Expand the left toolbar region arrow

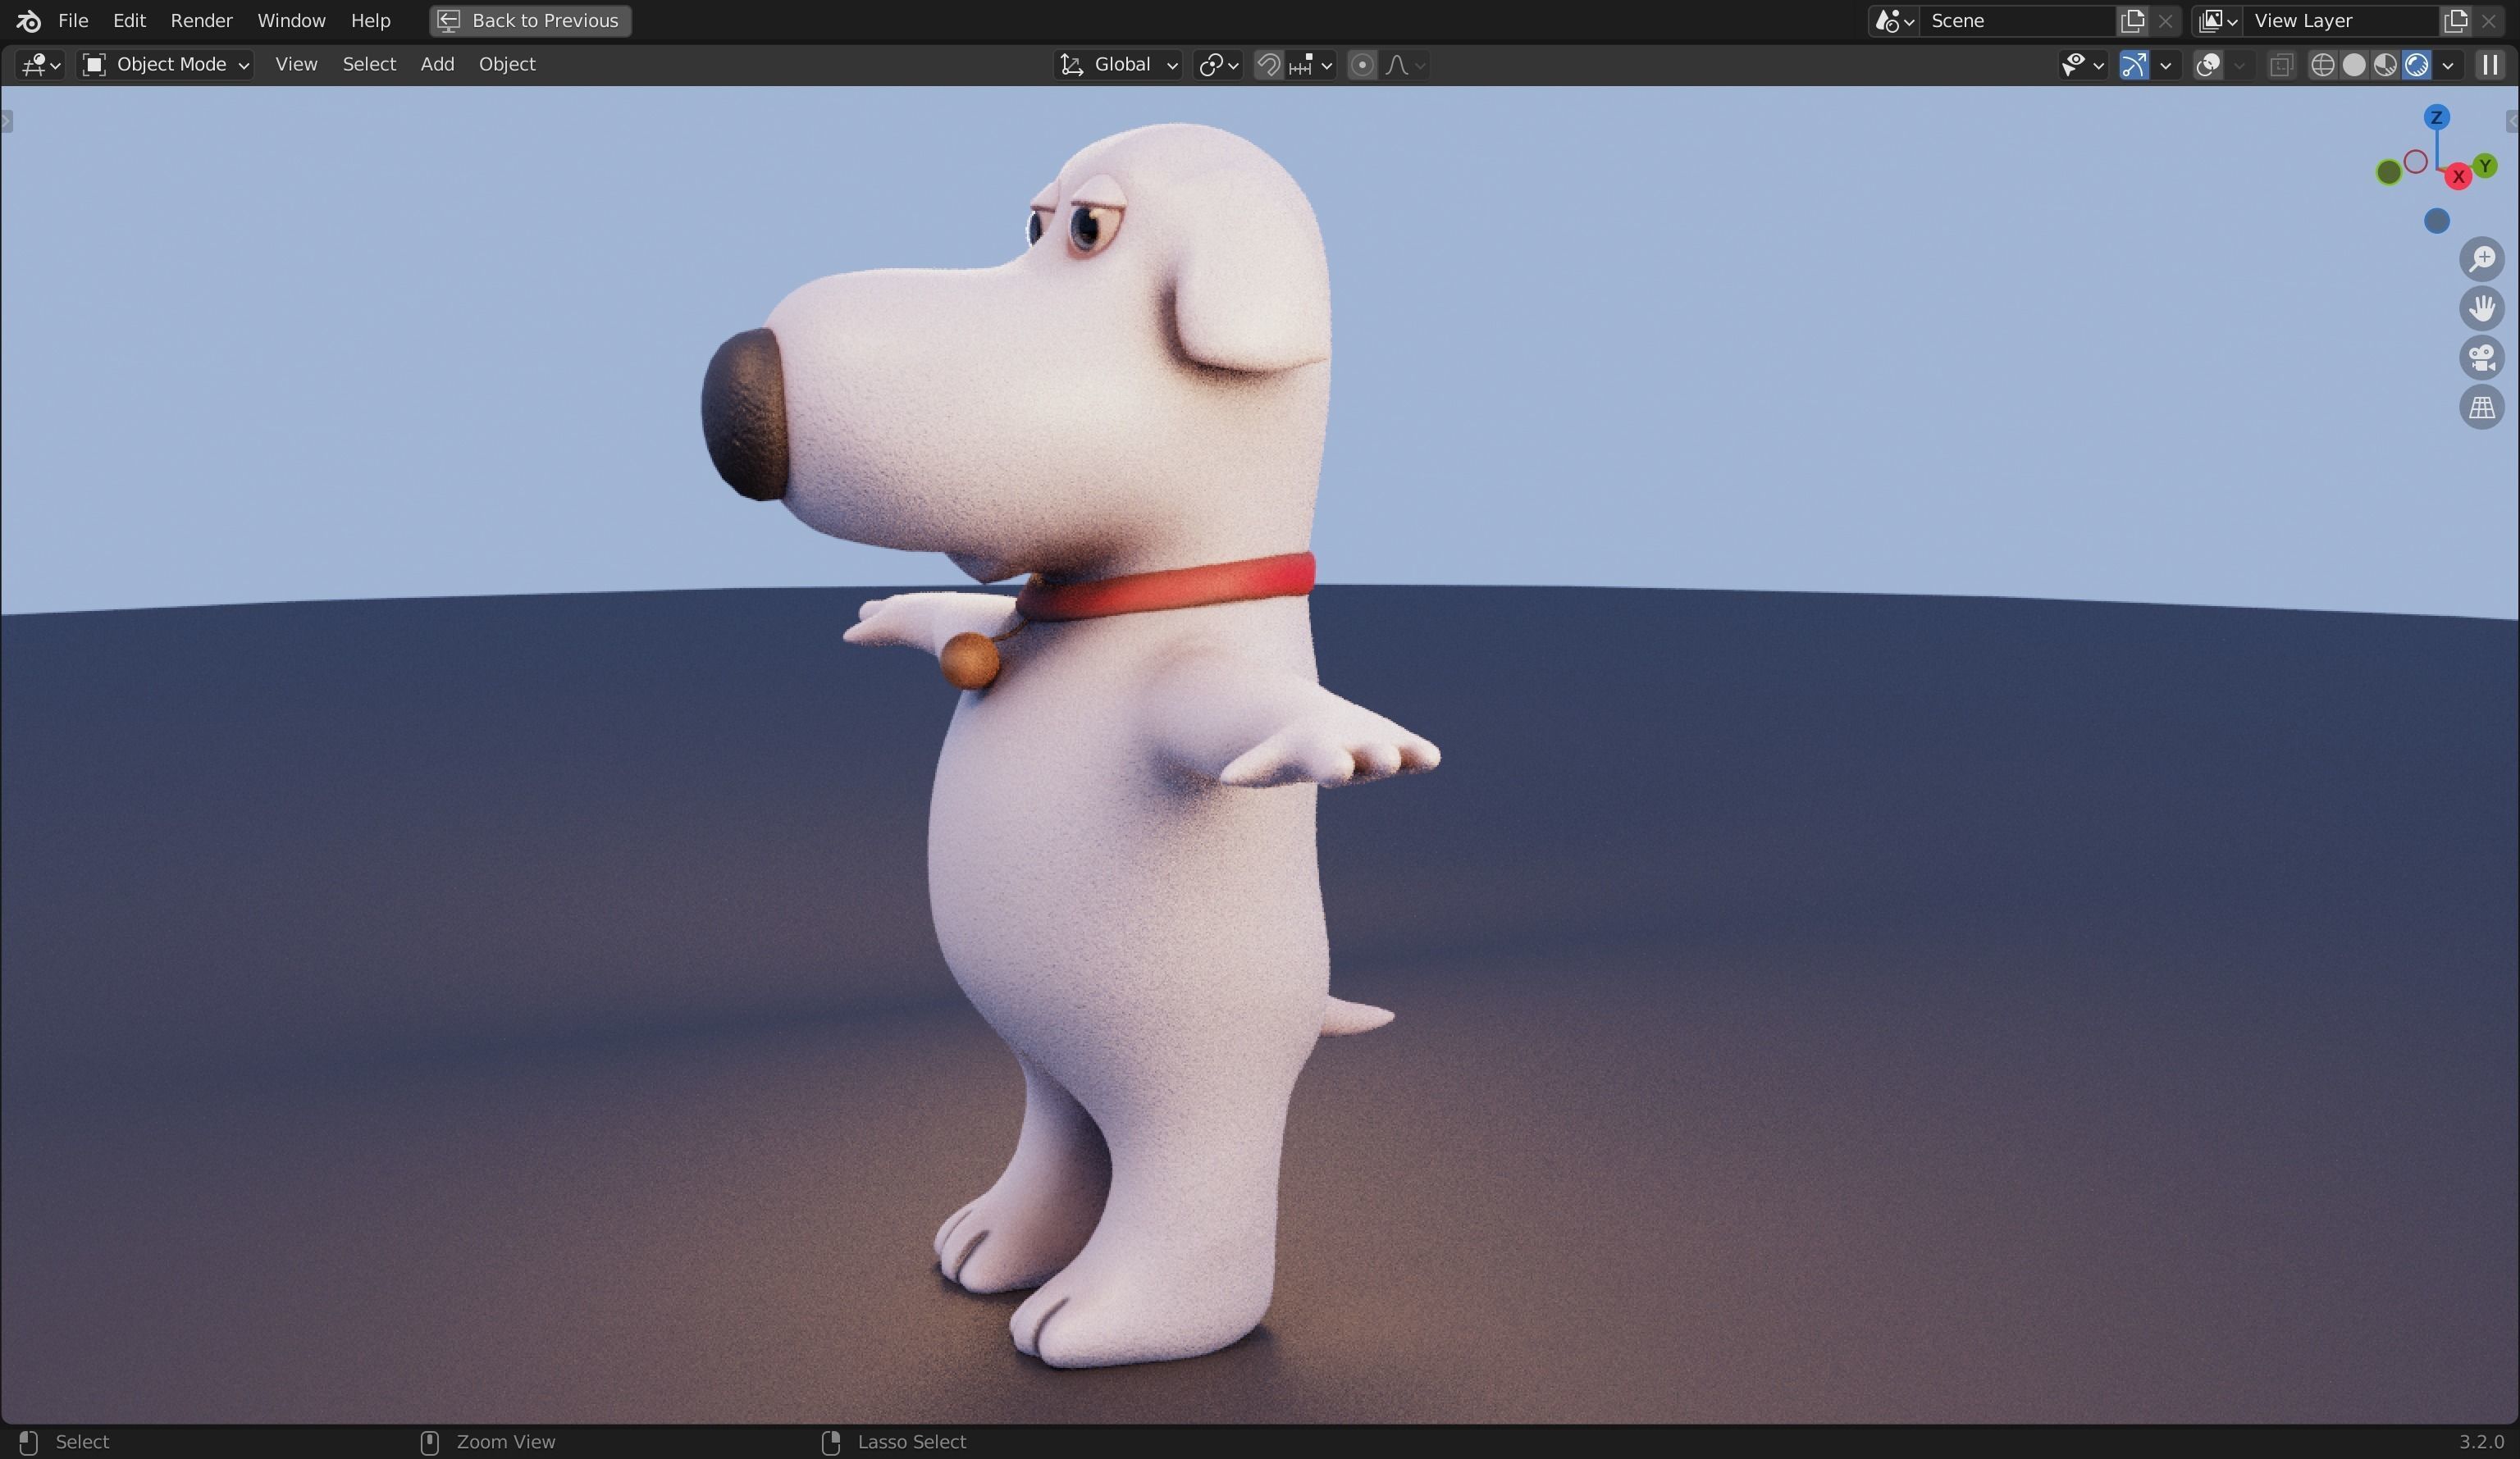7,122
